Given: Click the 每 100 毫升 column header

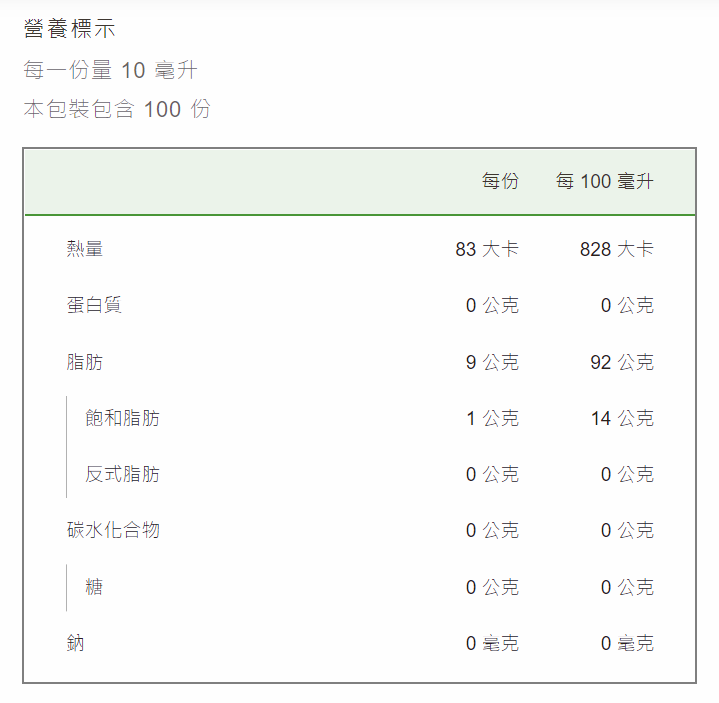Looking at the screenshot, I should (604, 181).
